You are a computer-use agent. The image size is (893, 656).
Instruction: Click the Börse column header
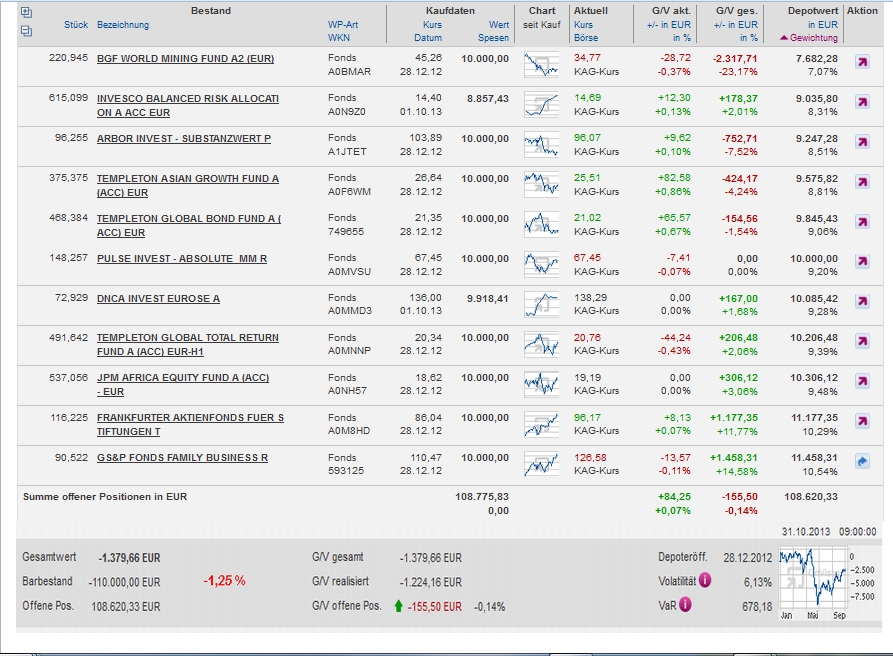point(586,38)
